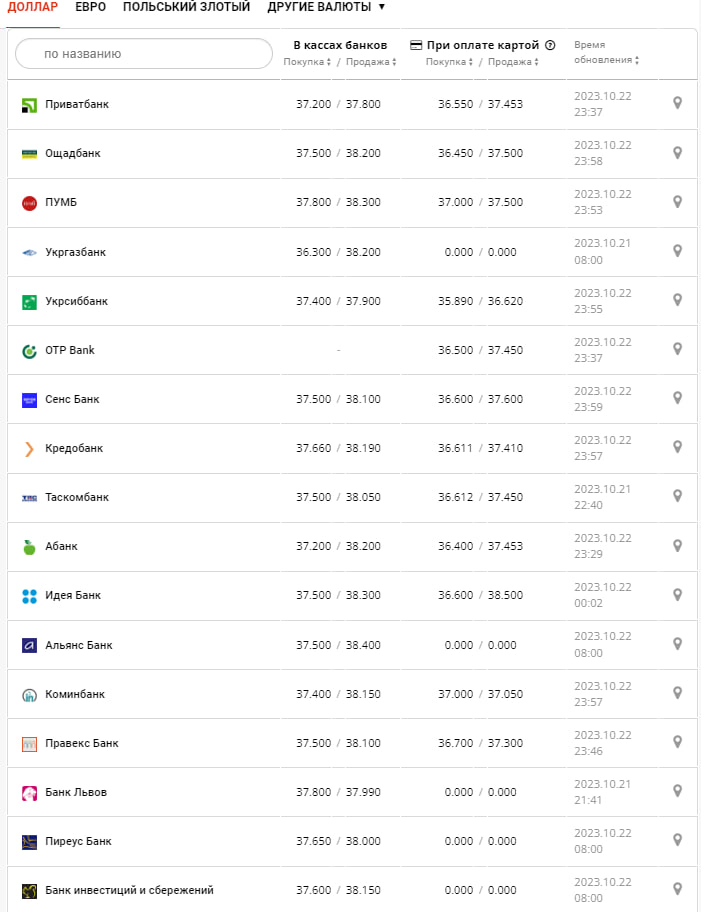Sort by card payment Продажа column

click(x=513, y=62)
